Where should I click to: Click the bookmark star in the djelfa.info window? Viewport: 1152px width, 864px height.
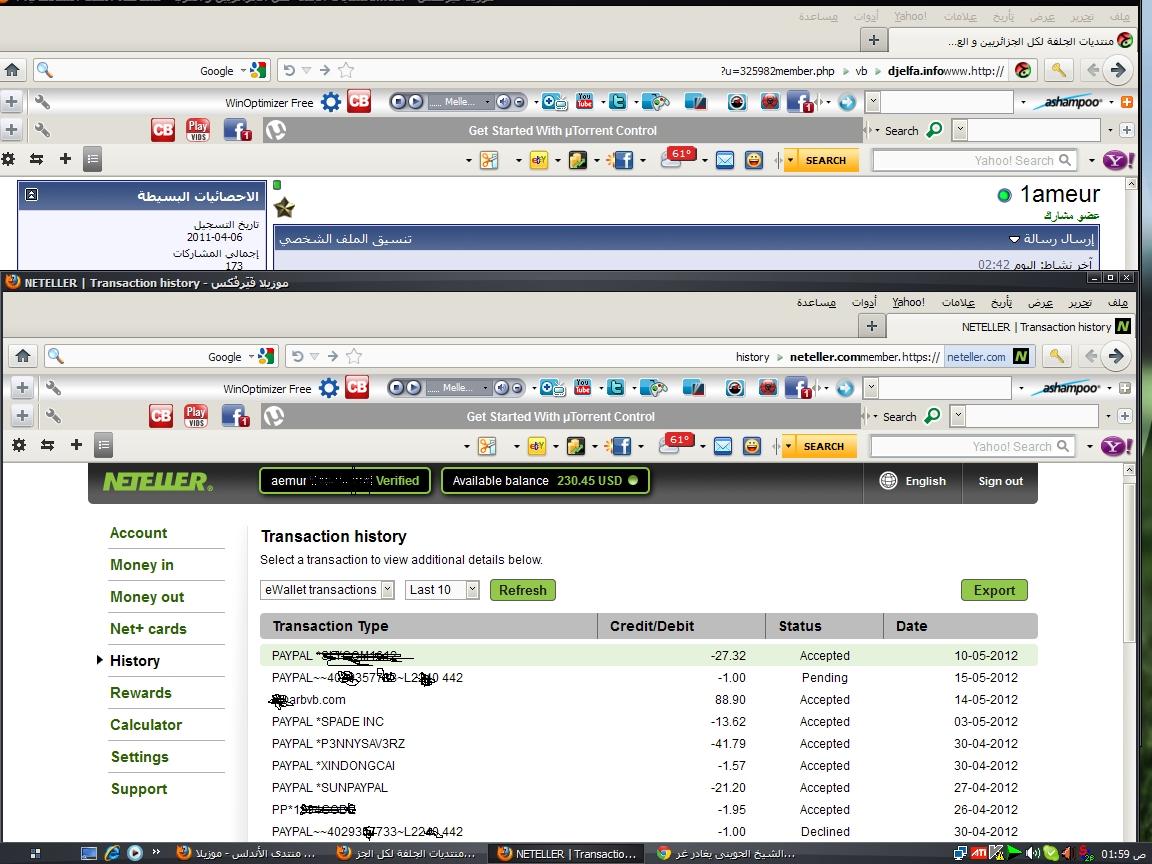[x=346, y=71]
